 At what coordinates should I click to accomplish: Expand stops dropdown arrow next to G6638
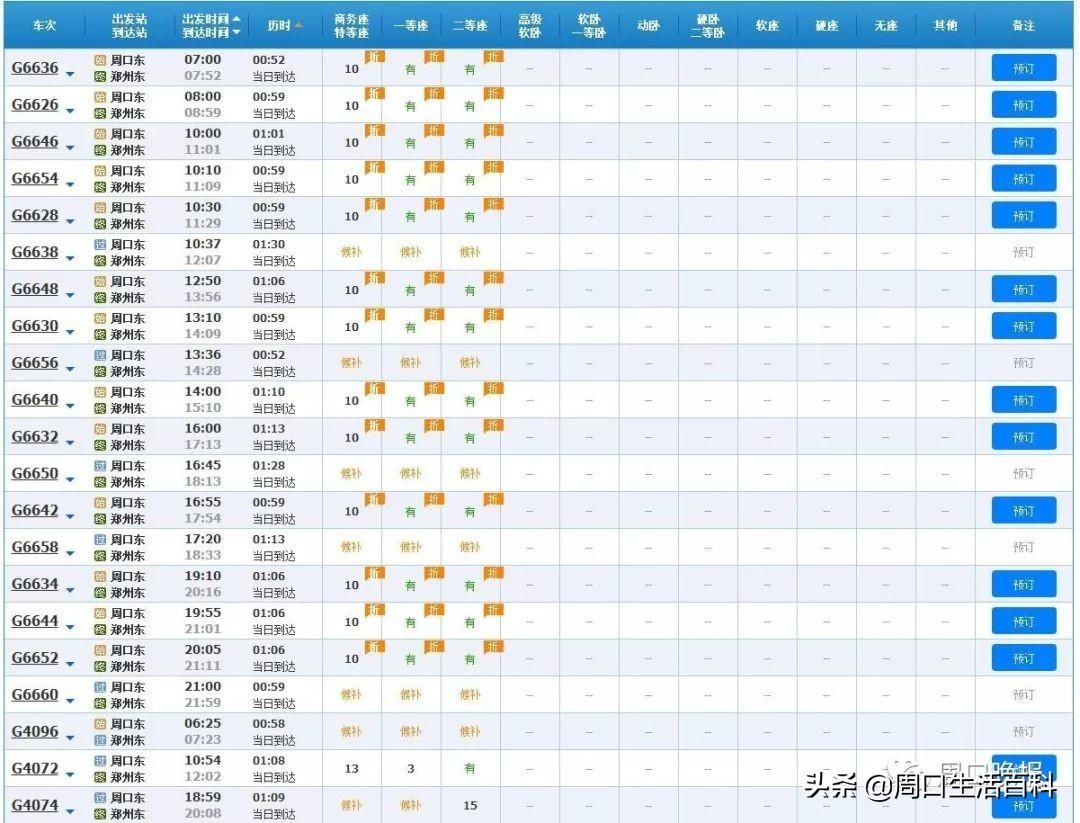pos(70,258)
